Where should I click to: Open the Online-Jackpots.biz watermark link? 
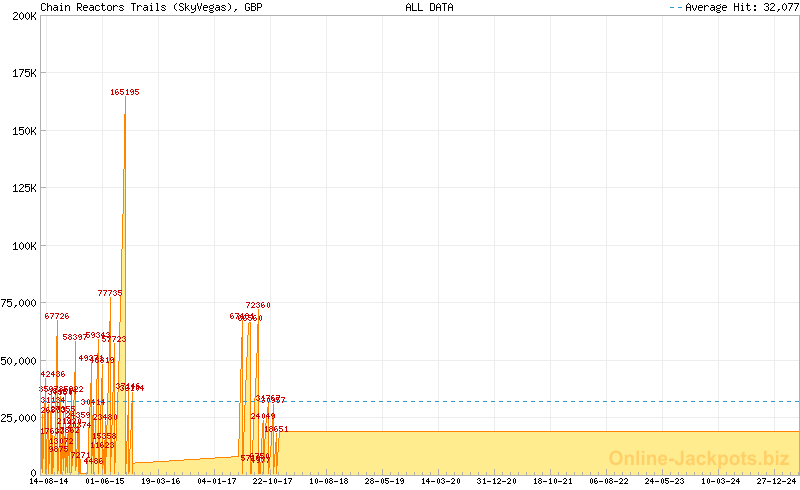click(x=693, y=458)
